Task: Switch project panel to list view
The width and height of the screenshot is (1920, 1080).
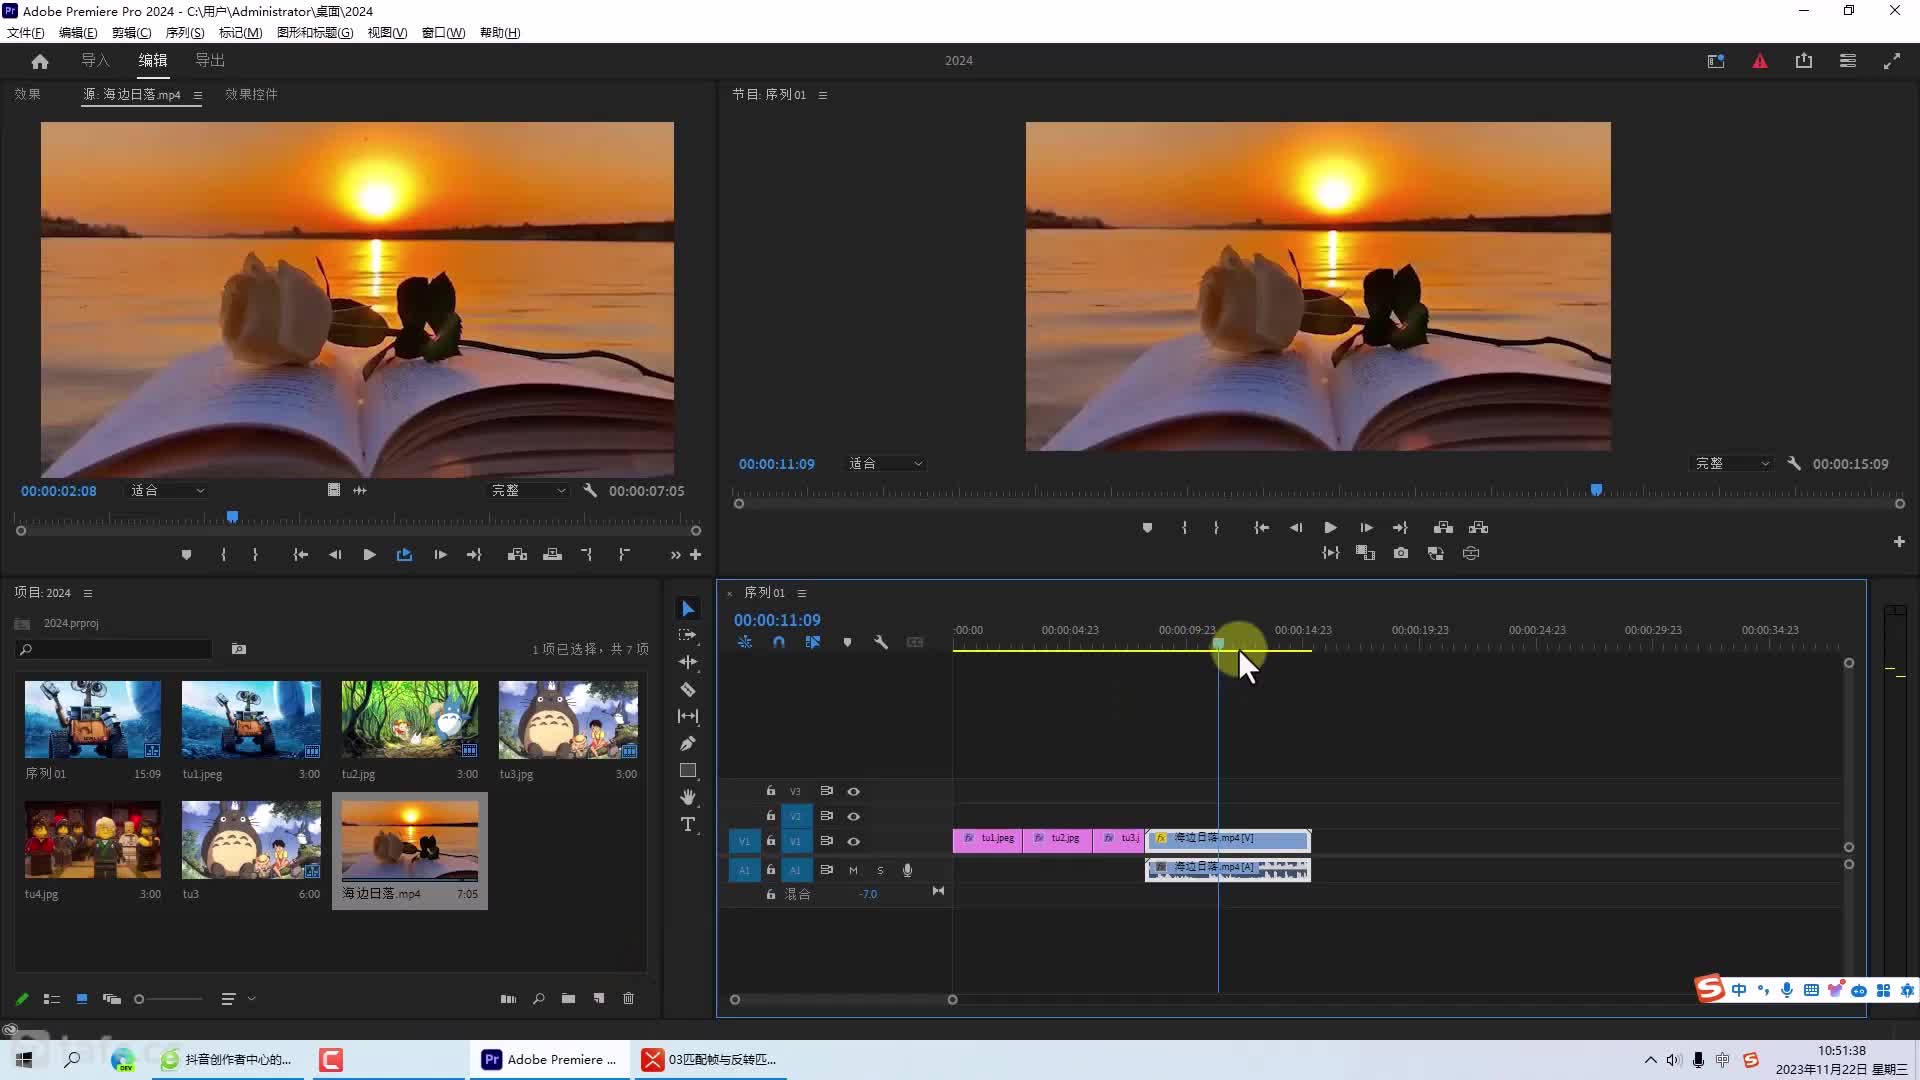Action: tap(52, 998)
